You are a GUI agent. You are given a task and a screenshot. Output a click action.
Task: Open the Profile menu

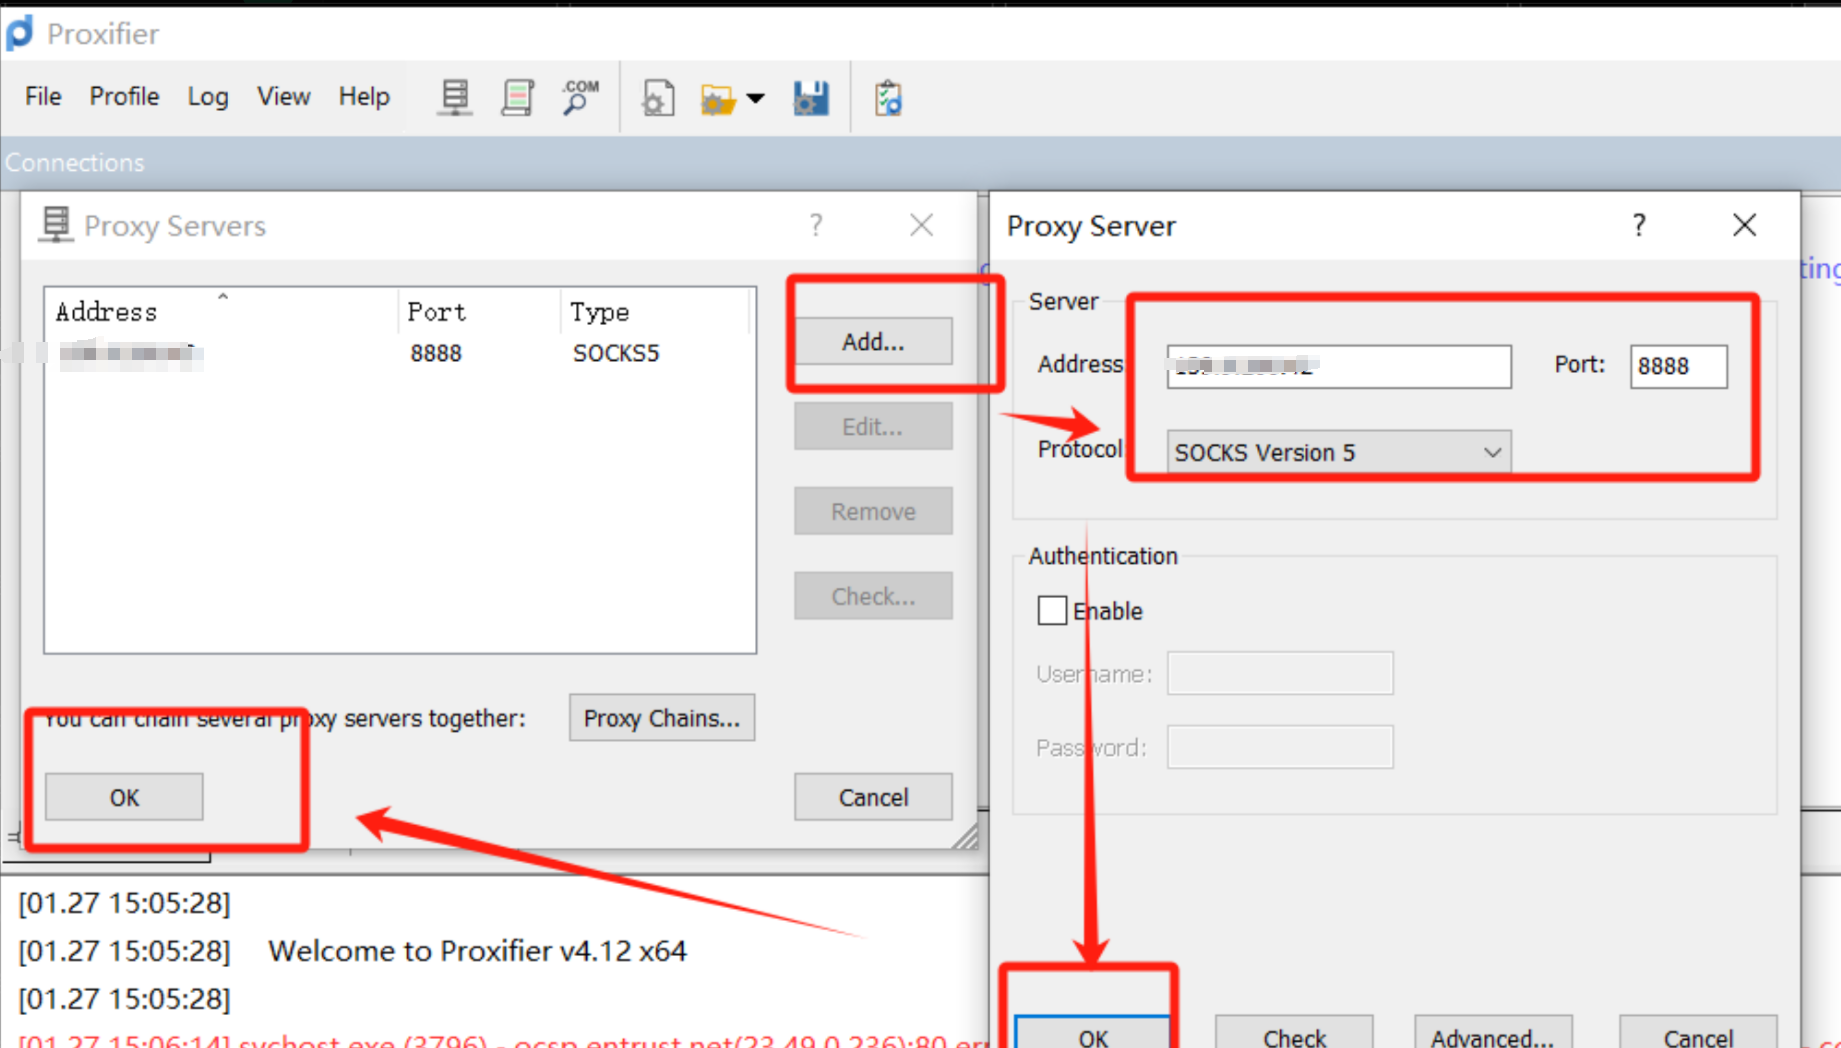[x=124, y=96]
